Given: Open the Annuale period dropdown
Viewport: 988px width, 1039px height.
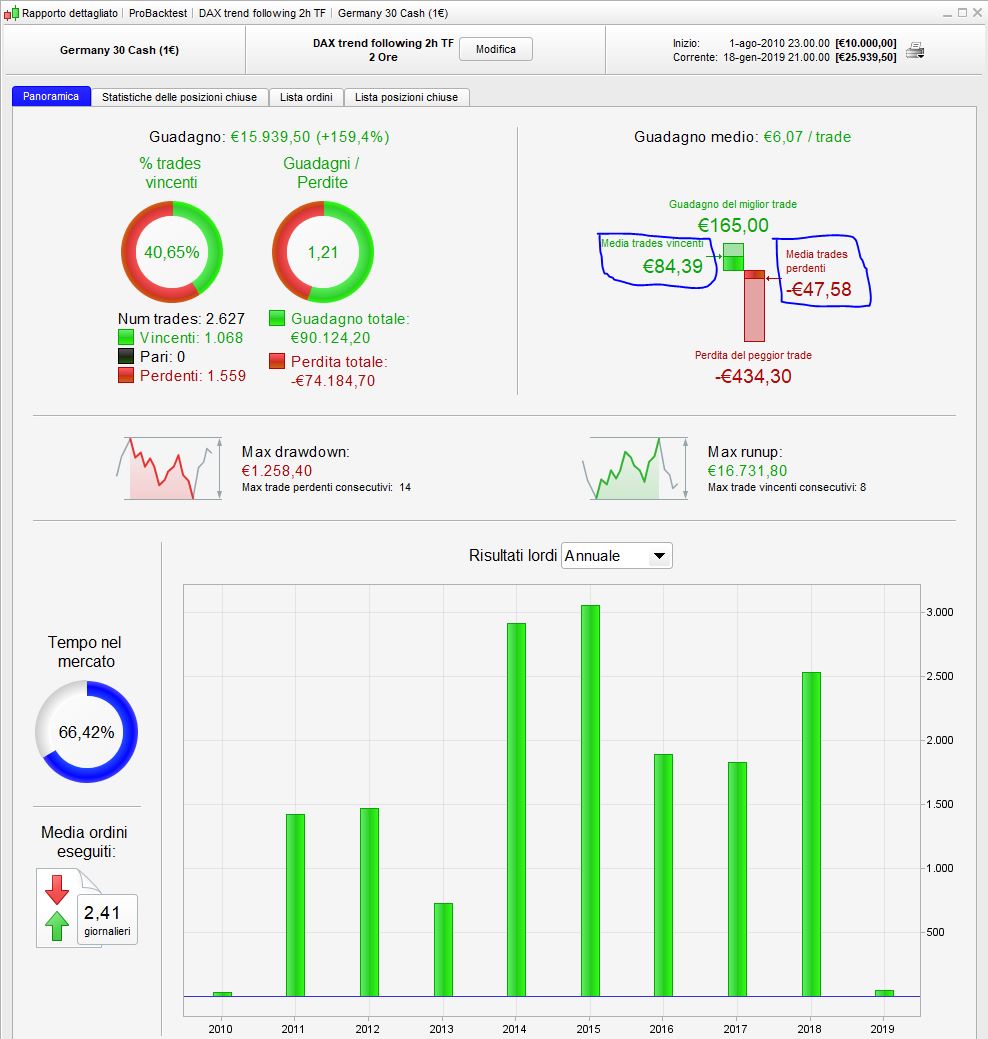Looking at the screenshot, I should 616,555.
